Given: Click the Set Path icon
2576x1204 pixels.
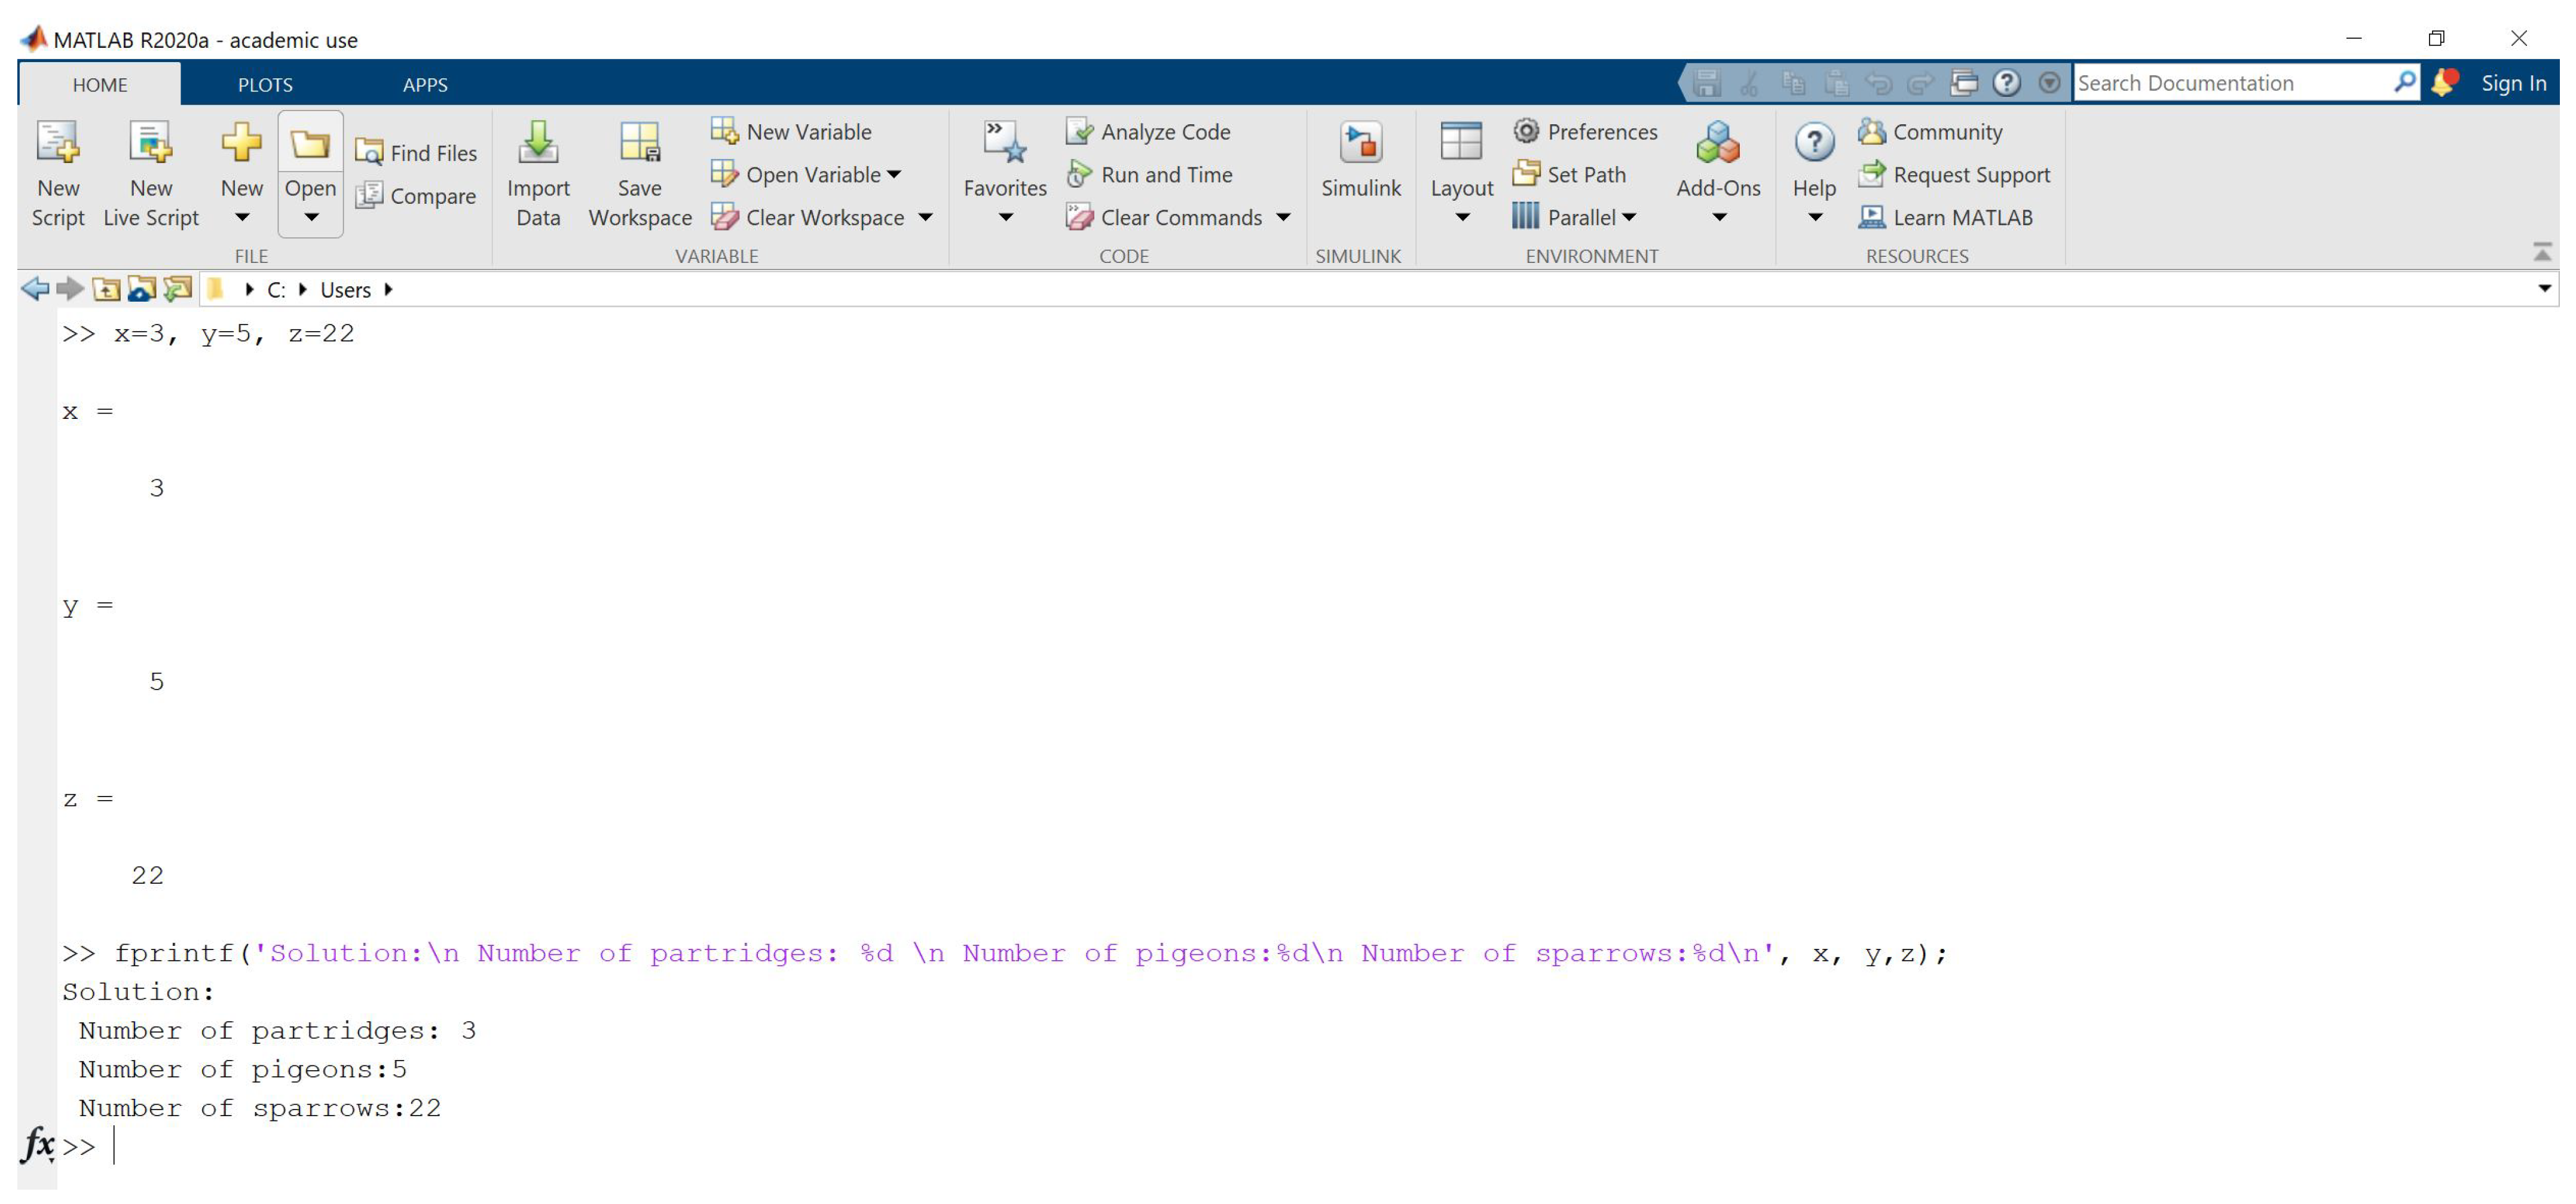Looking at the screenshot, I should [x=1526, y=174].
